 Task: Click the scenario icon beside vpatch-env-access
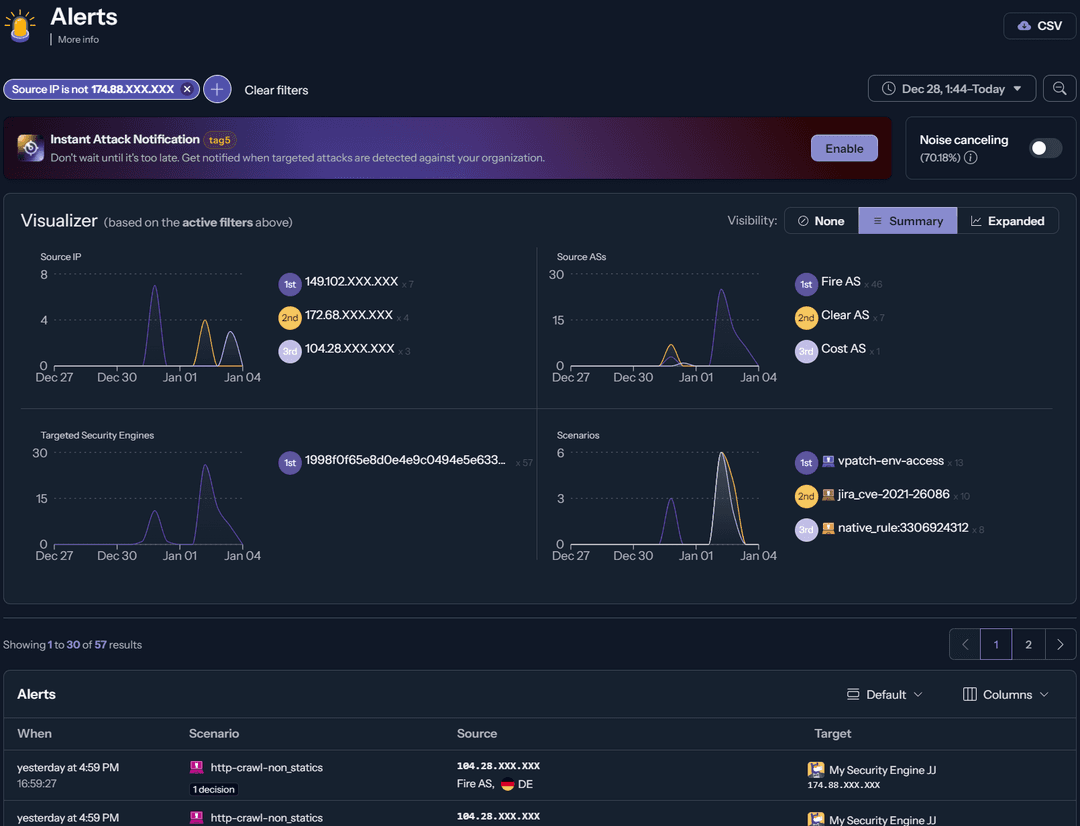[x=829, y=462]
